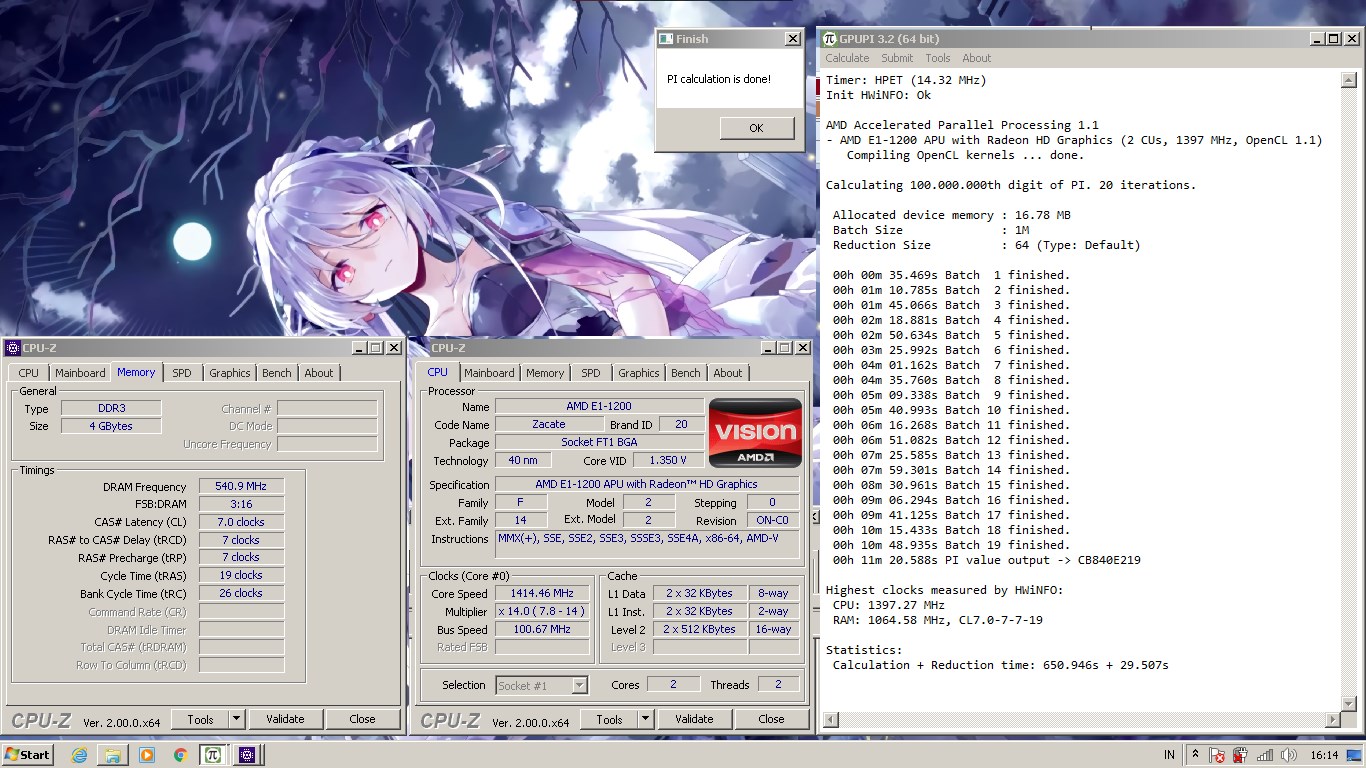Open the Action Center flag icon
Viewport: 1366px width, 768px height.
[1217, 755]
